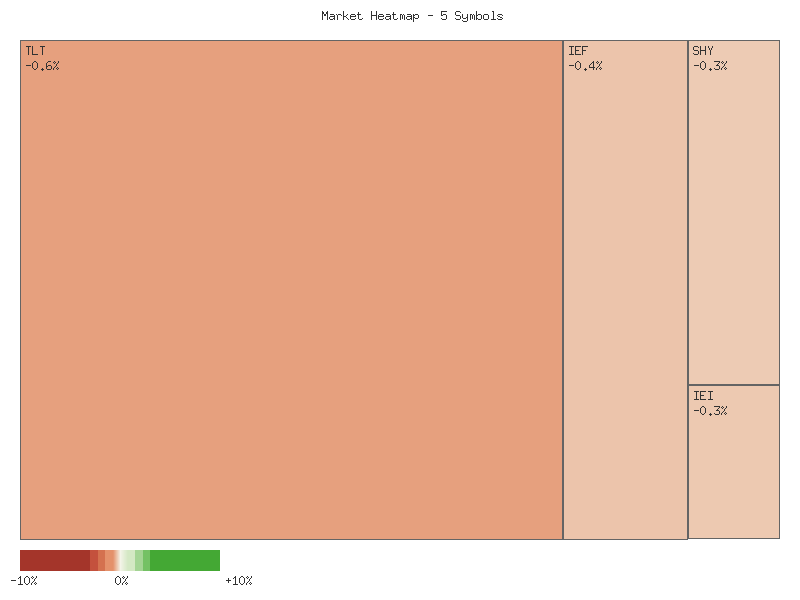Click the SHY ticker symbol text
This screenshot has width=800, height=600.
coord(703,49)
